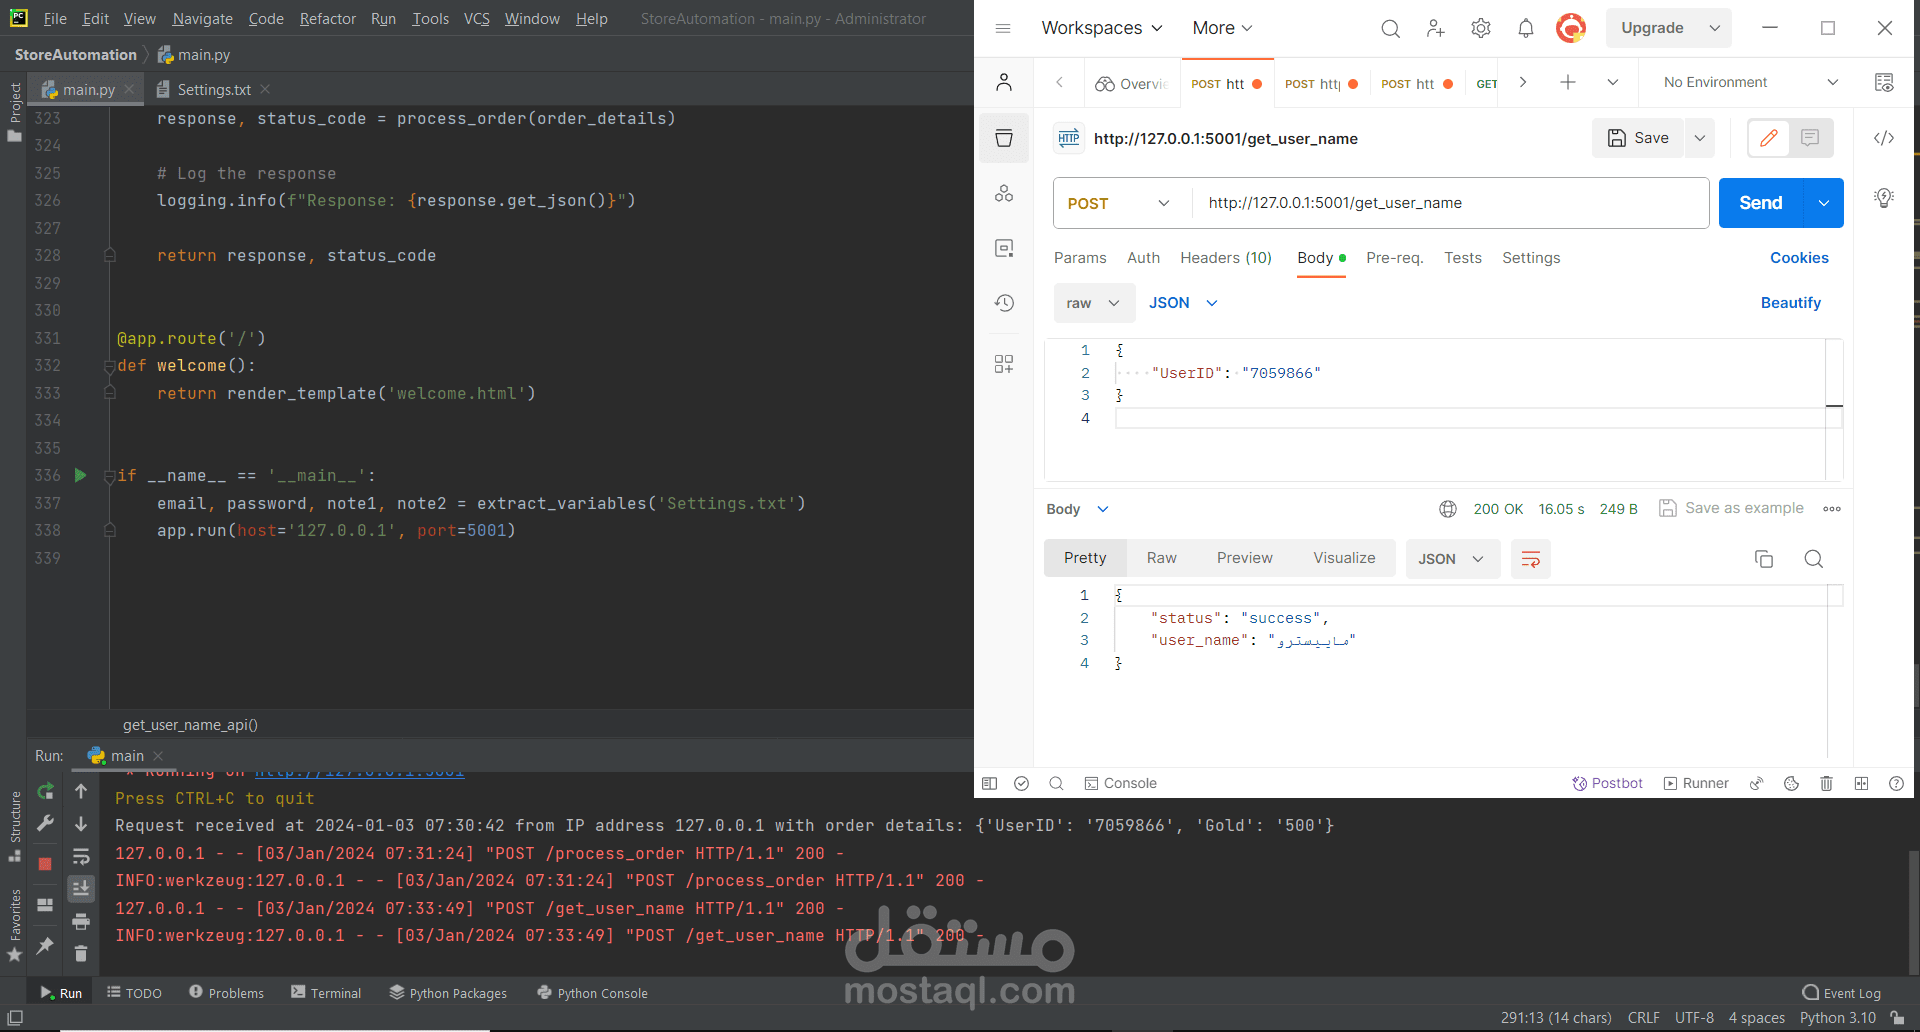Open the No Environment dropdown
1920x1032 pixels.
click(x=1750, y=83)
